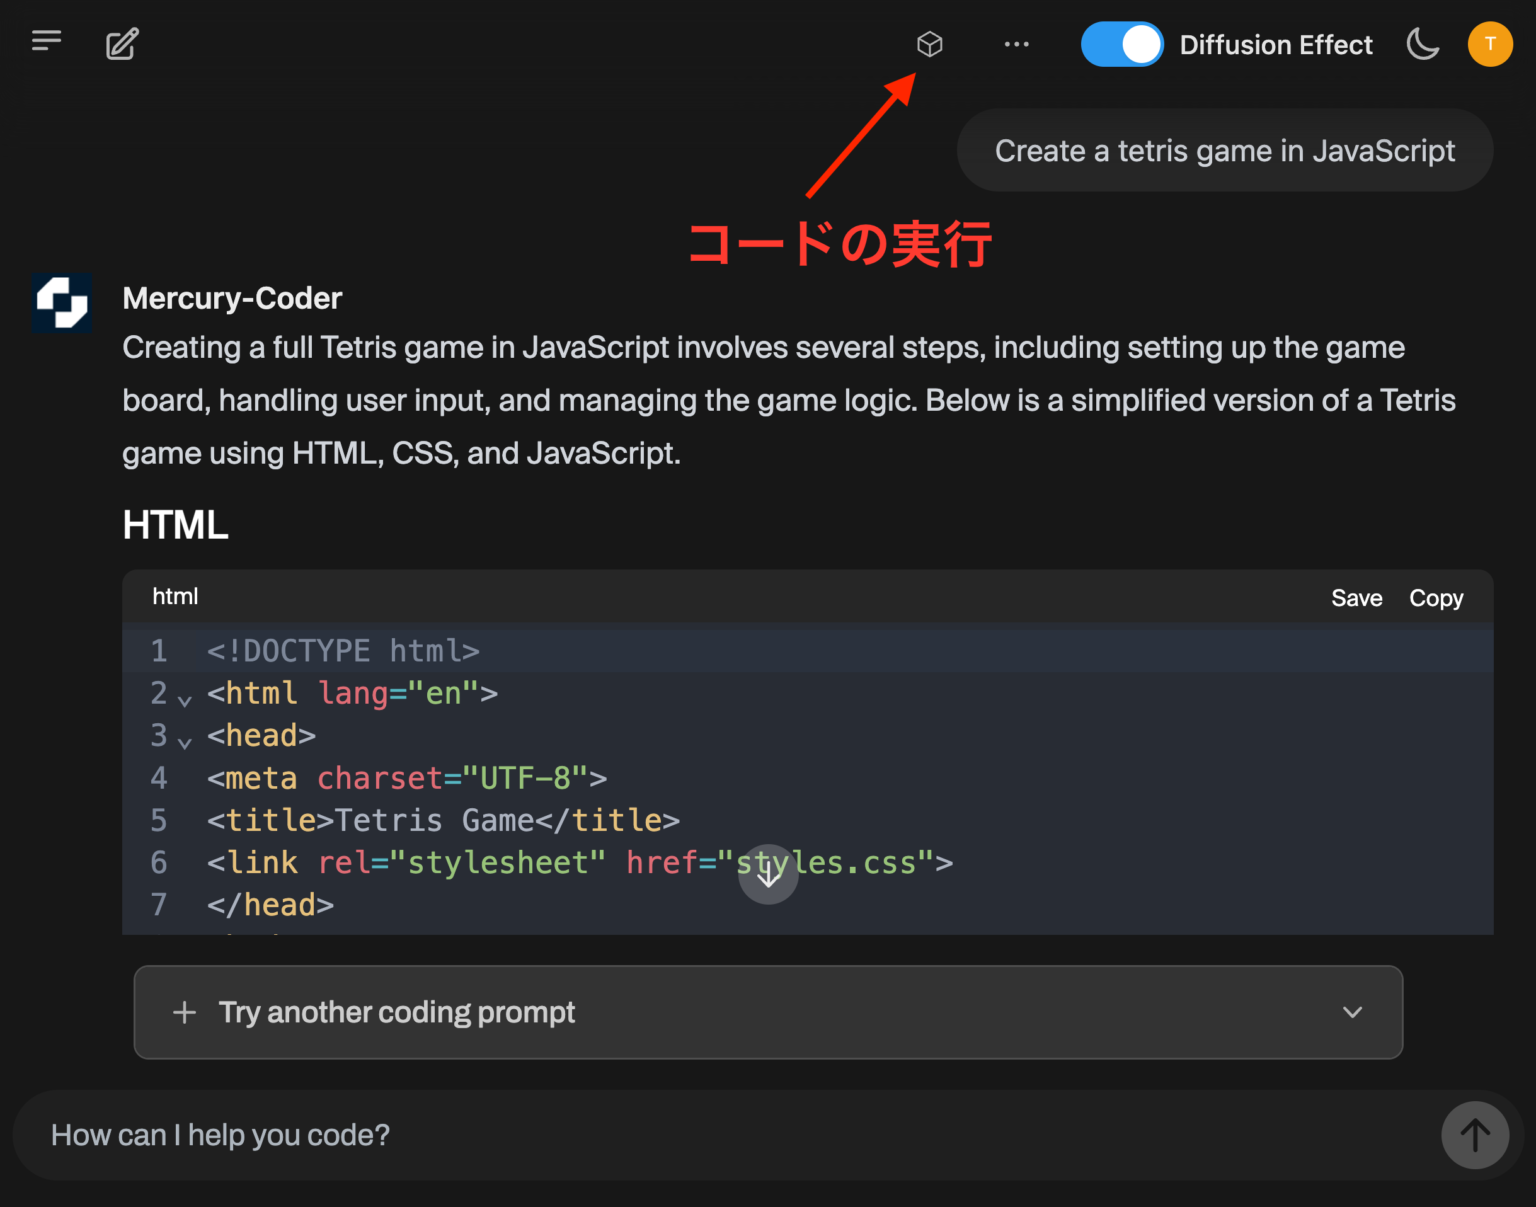Open more options via ellipsis icon
Image resolution: width=1536 pixels, height=1207 pixels.
point(1017,44)
